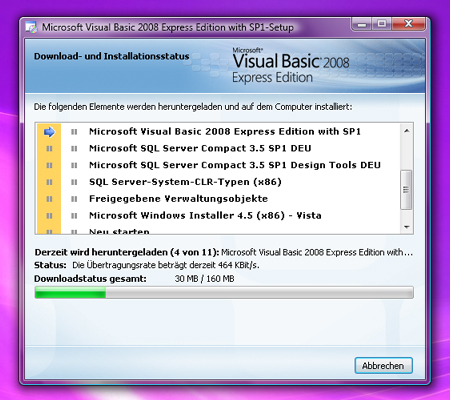Click the blue arrow icon beside Visual Basic 2008
This screenshot has height=400, width=450.
(49, 132)
